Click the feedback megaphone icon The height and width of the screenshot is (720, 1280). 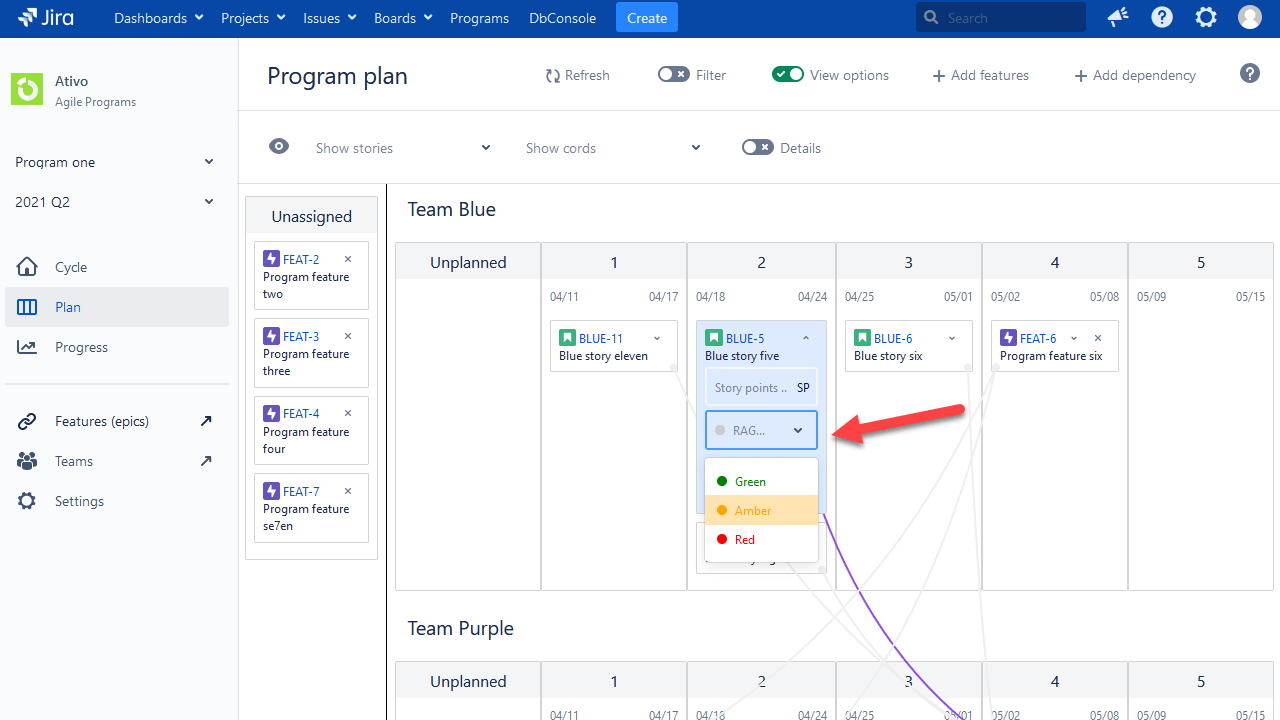tap(1117, 17)
